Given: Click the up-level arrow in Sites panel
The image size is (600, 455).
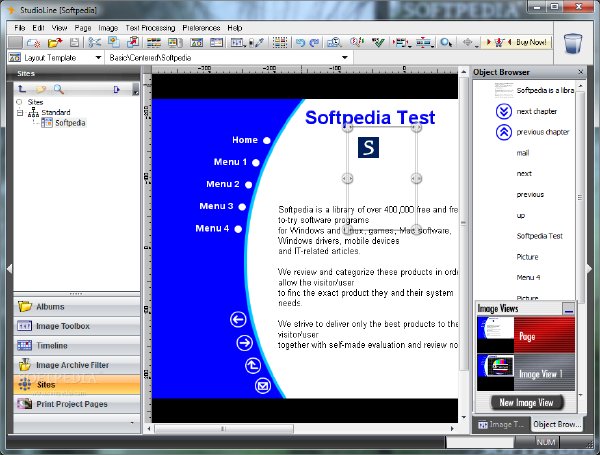Looking at the screenshot, I should pos(22,89).
